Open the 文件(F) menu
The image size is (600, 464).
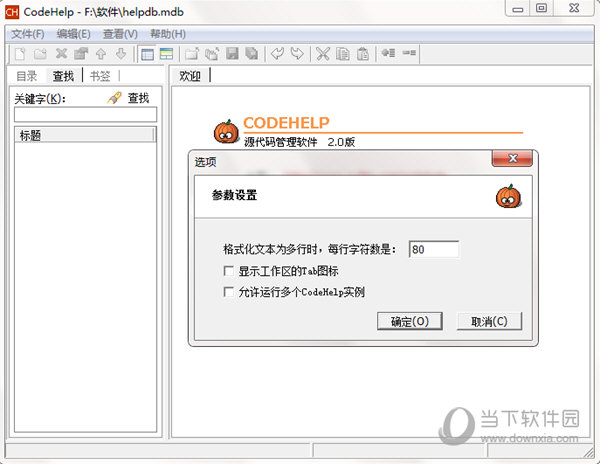(x=28, y=34)
